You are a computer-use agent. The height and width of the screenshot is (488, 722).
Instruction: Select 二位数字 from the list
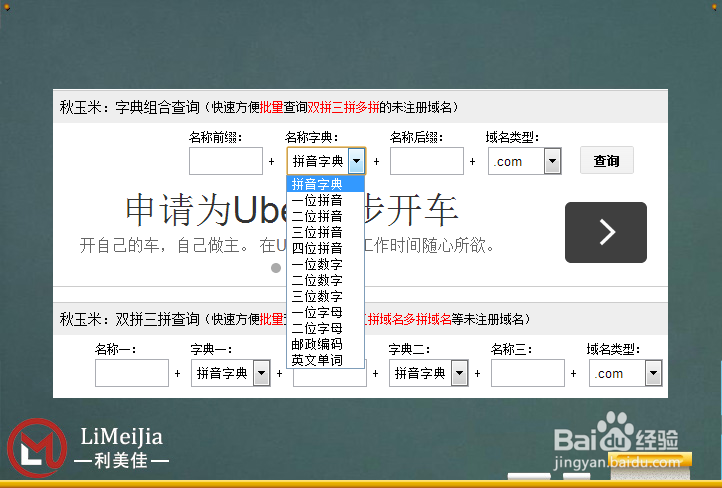tap(326, 280)
